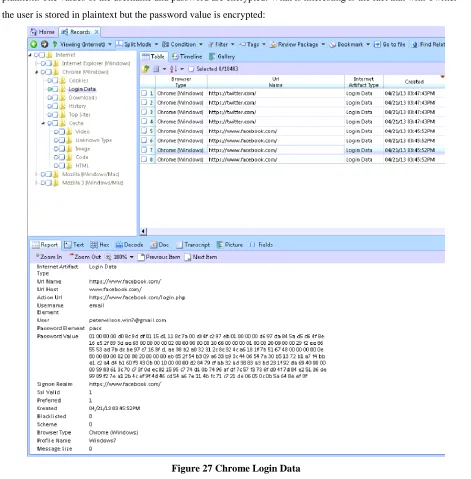Open the Text viewer tab
This screenshot has height=479, width=471.
[x=74, y=245]
